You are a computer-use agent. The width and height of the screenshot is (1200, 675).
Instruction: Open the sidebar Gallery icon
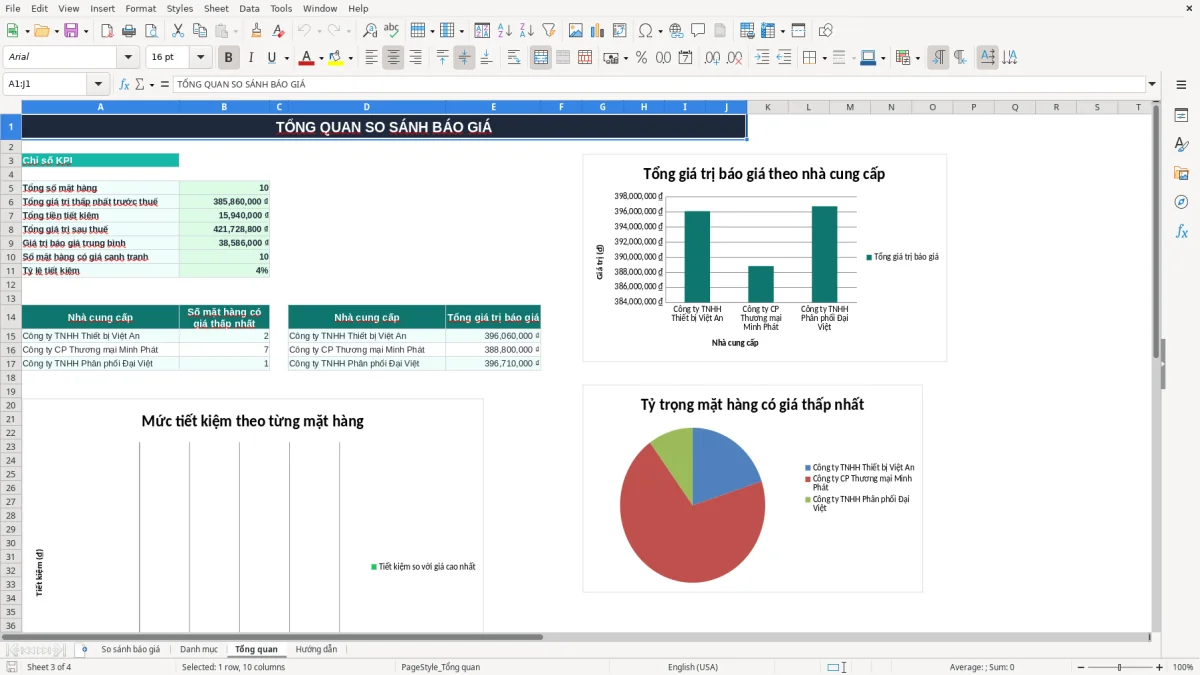(x=1181, y=173)
